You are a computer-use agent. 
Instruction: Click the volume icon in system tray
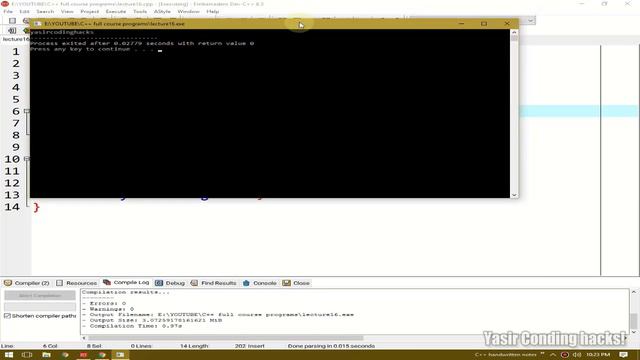coord(577,355)
